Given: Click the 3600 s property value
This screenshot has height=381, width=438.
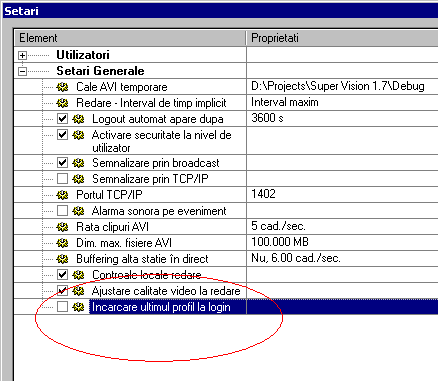Looking at the screenshot, I should tap(267, 118).
